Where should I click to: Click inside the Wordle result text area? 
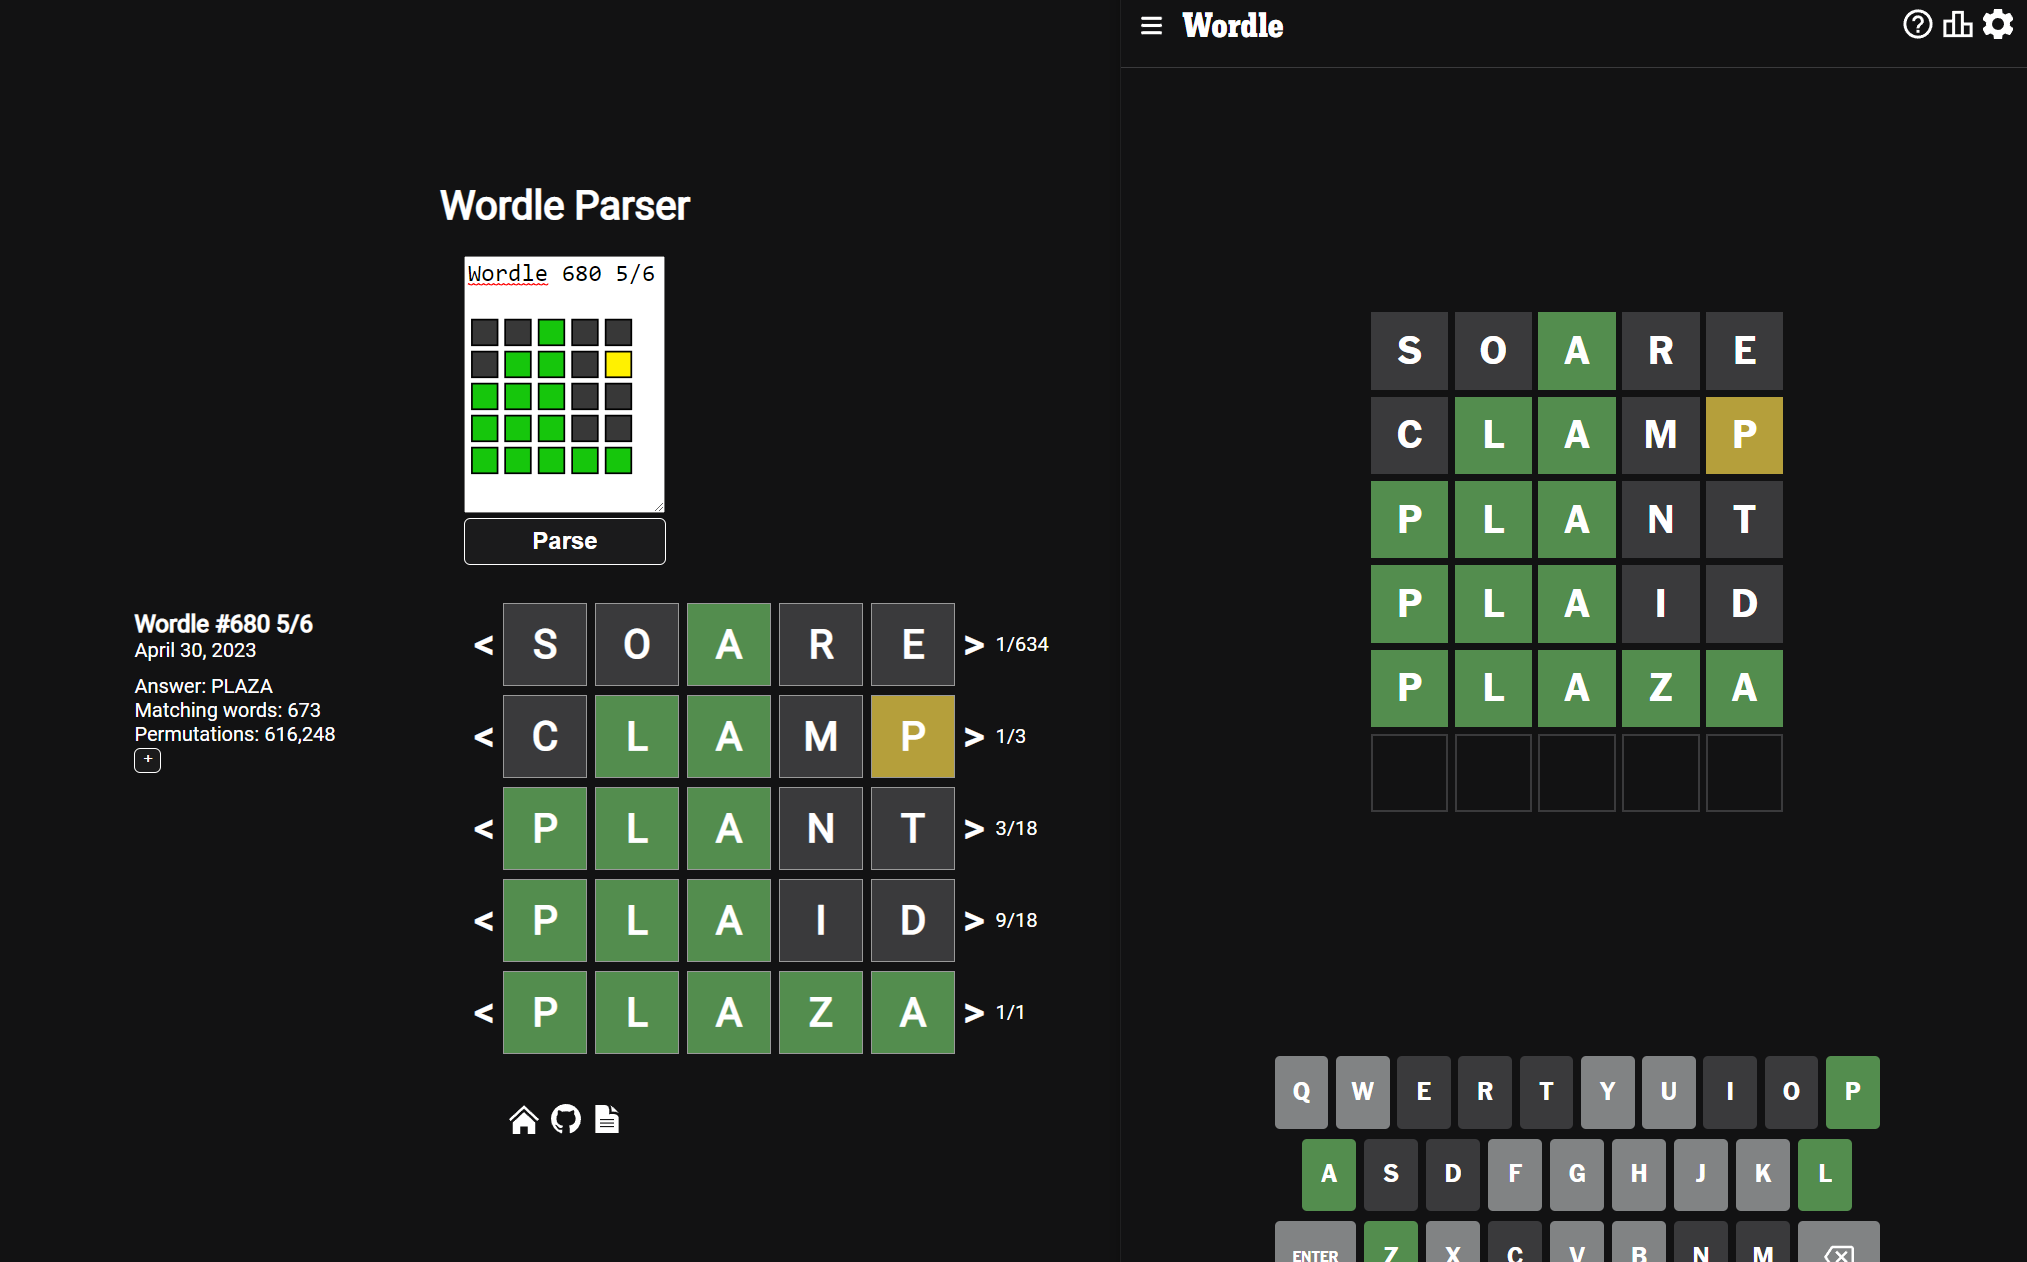pos(564,385)
